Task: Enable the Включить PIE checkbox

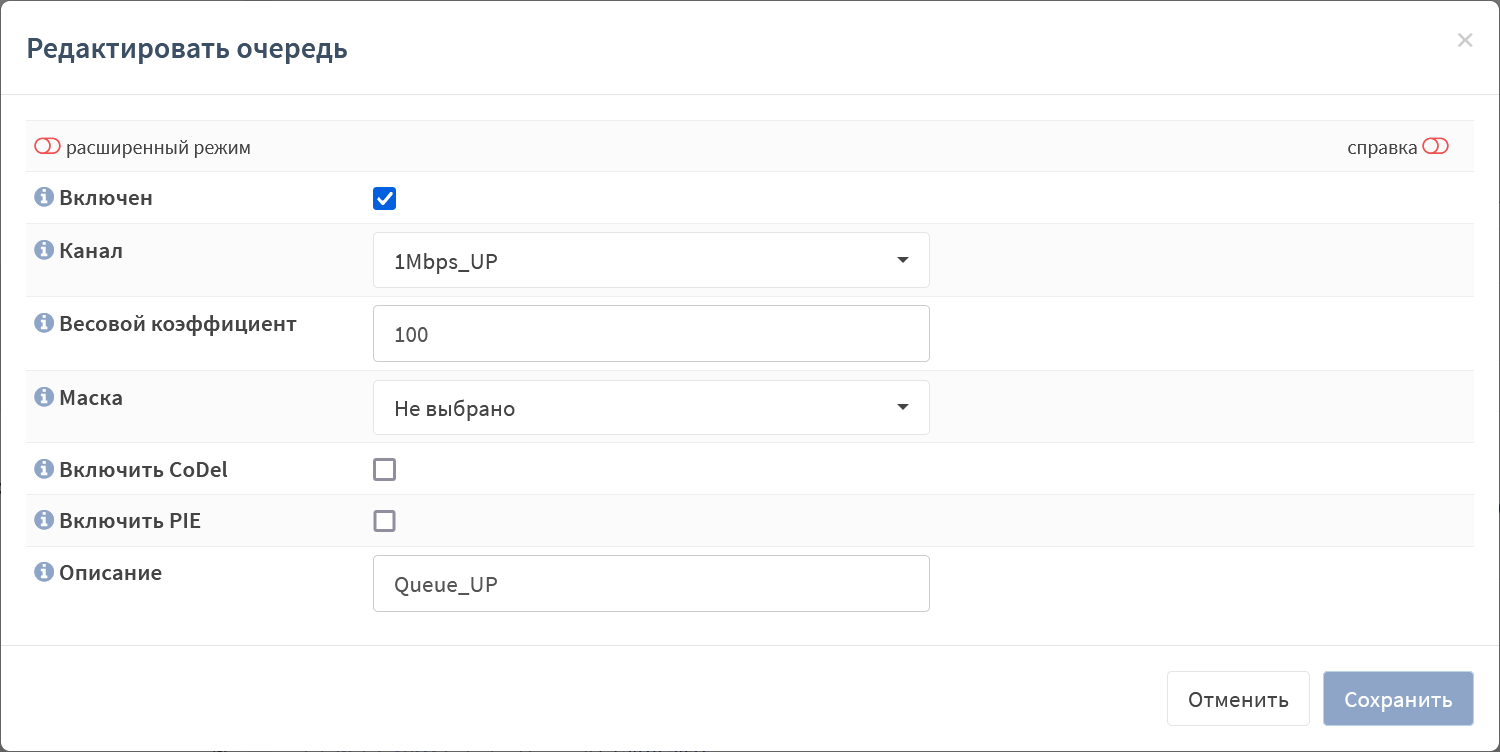Action: [384, 520]
